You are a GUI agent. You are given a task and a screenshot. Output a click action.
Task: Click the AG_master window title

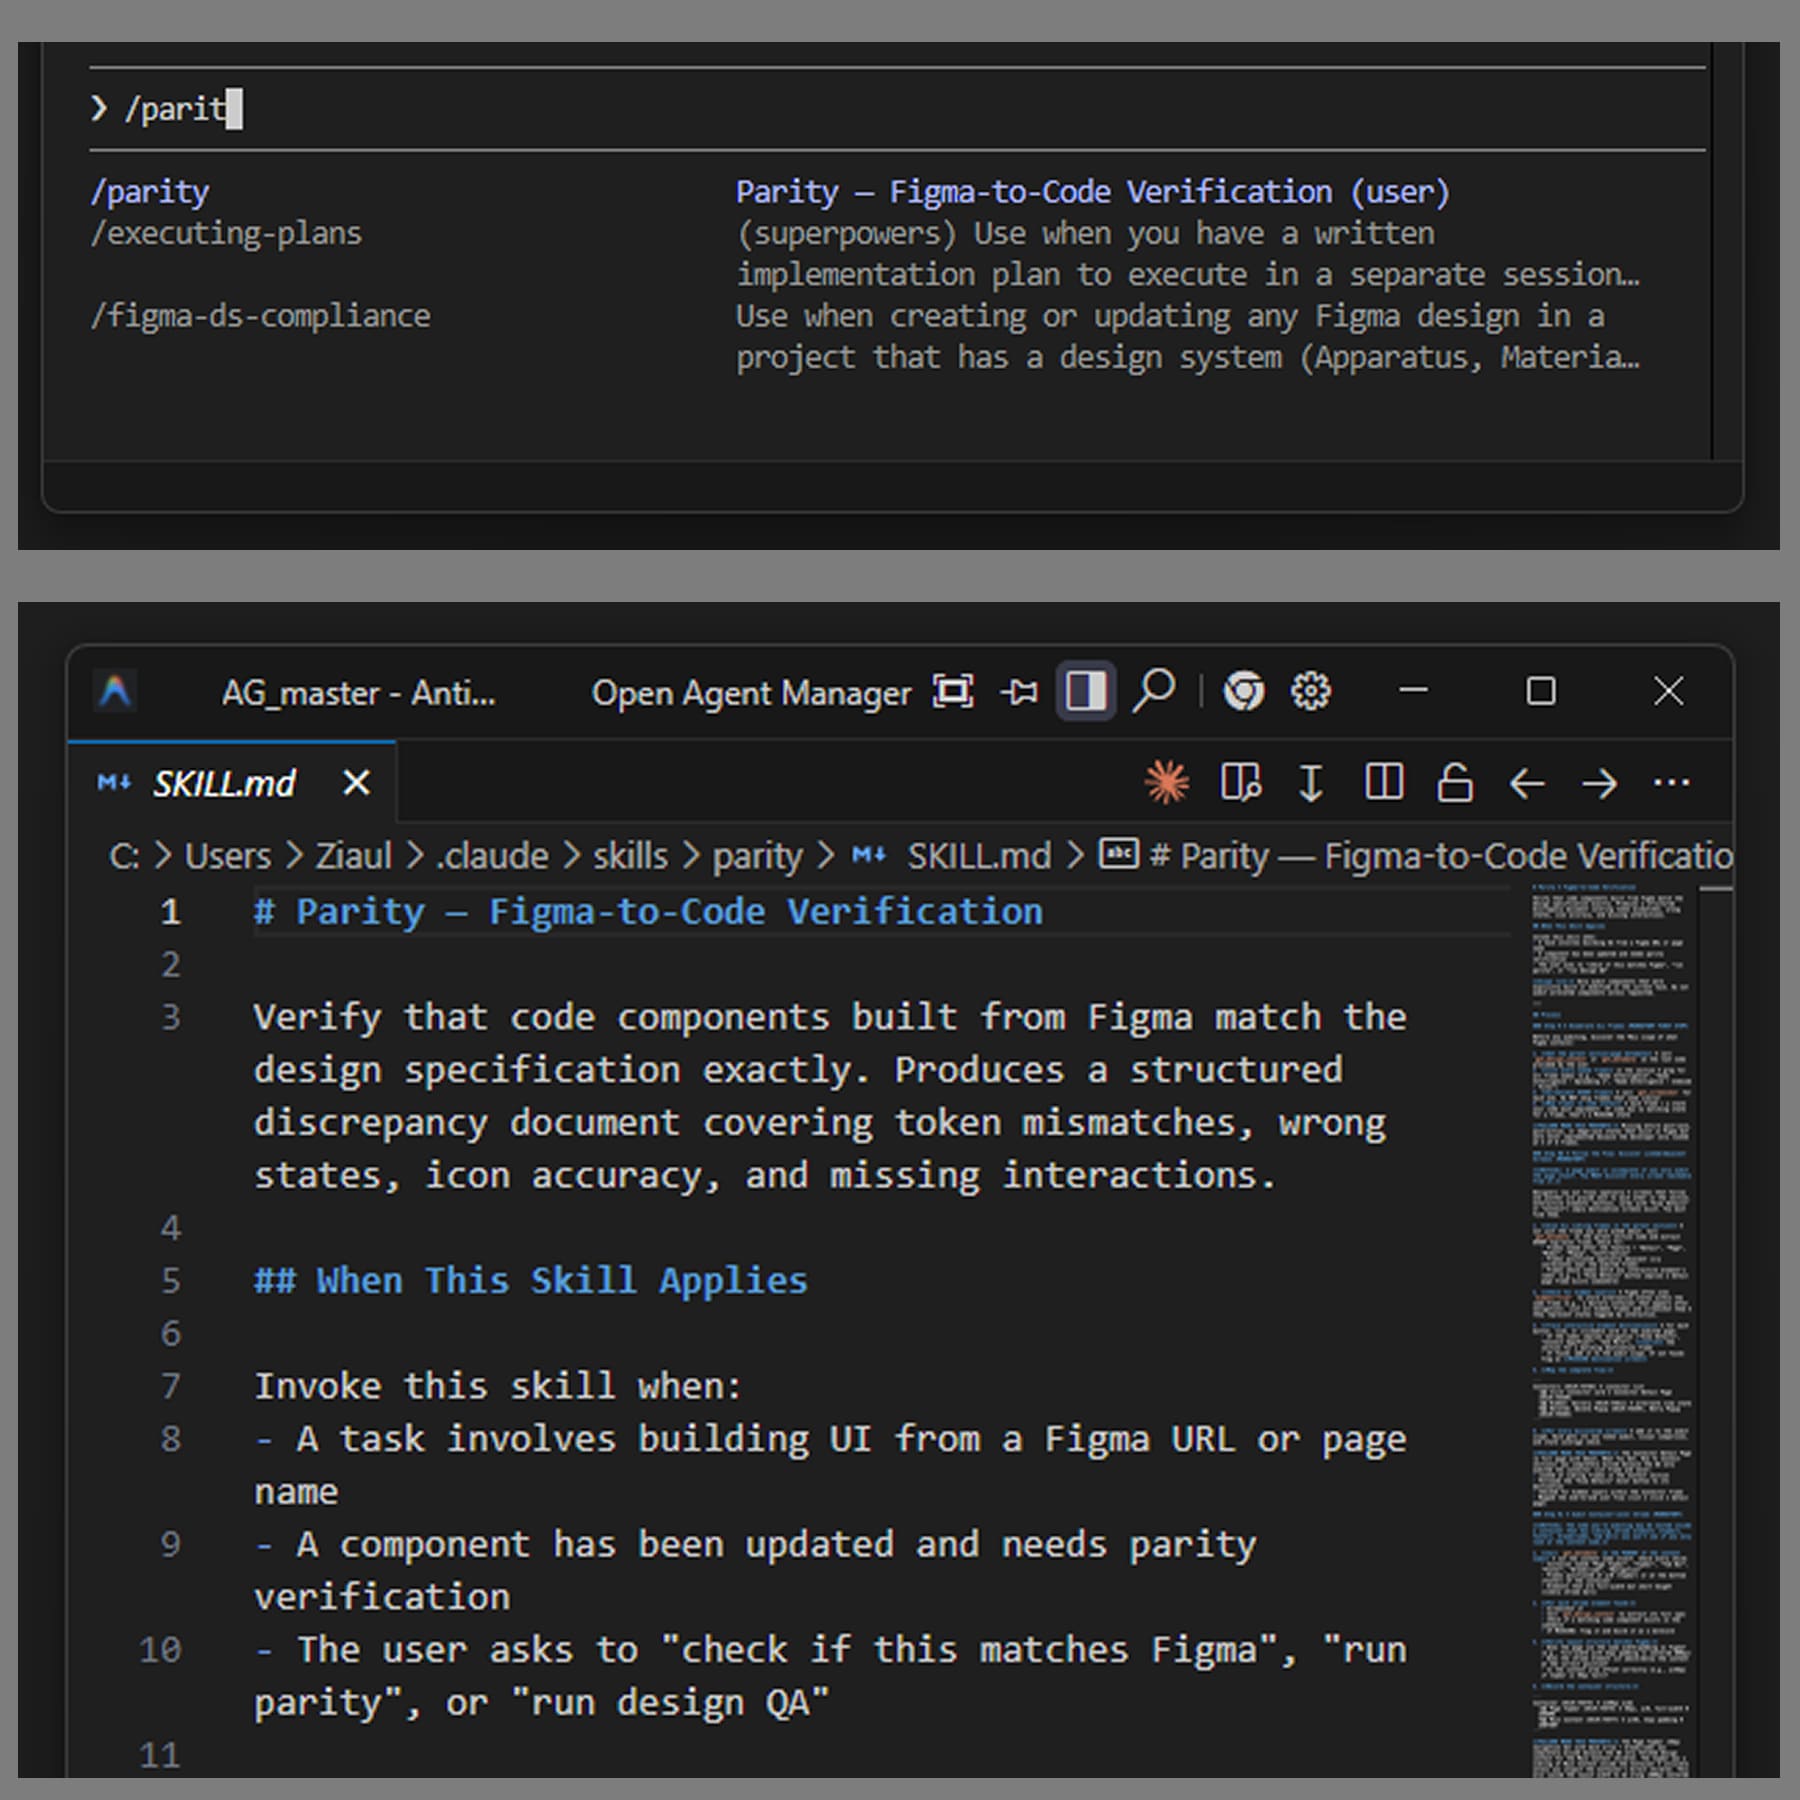(358, 692)
